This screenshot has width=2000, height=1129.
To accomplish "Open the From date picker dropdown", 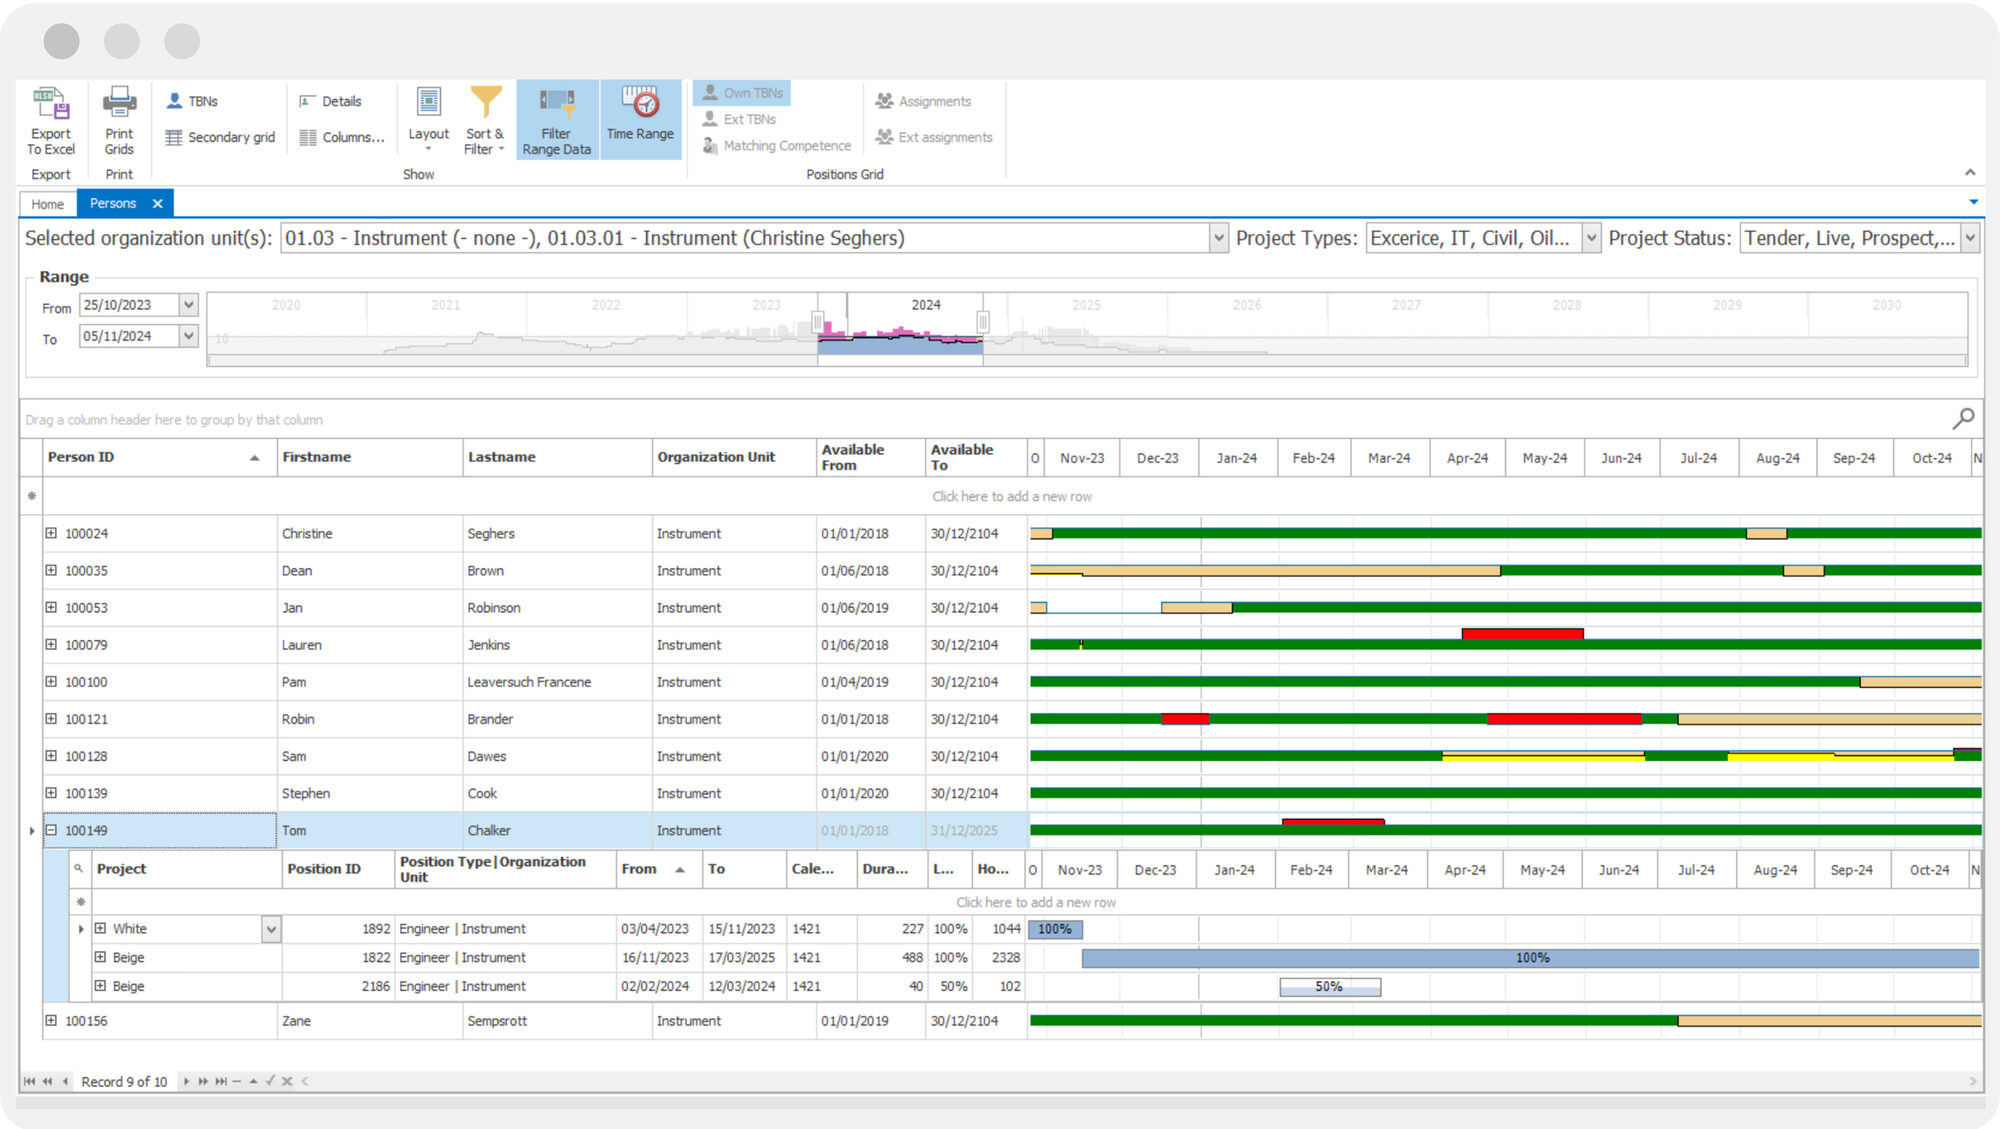I will click(188, 305).
